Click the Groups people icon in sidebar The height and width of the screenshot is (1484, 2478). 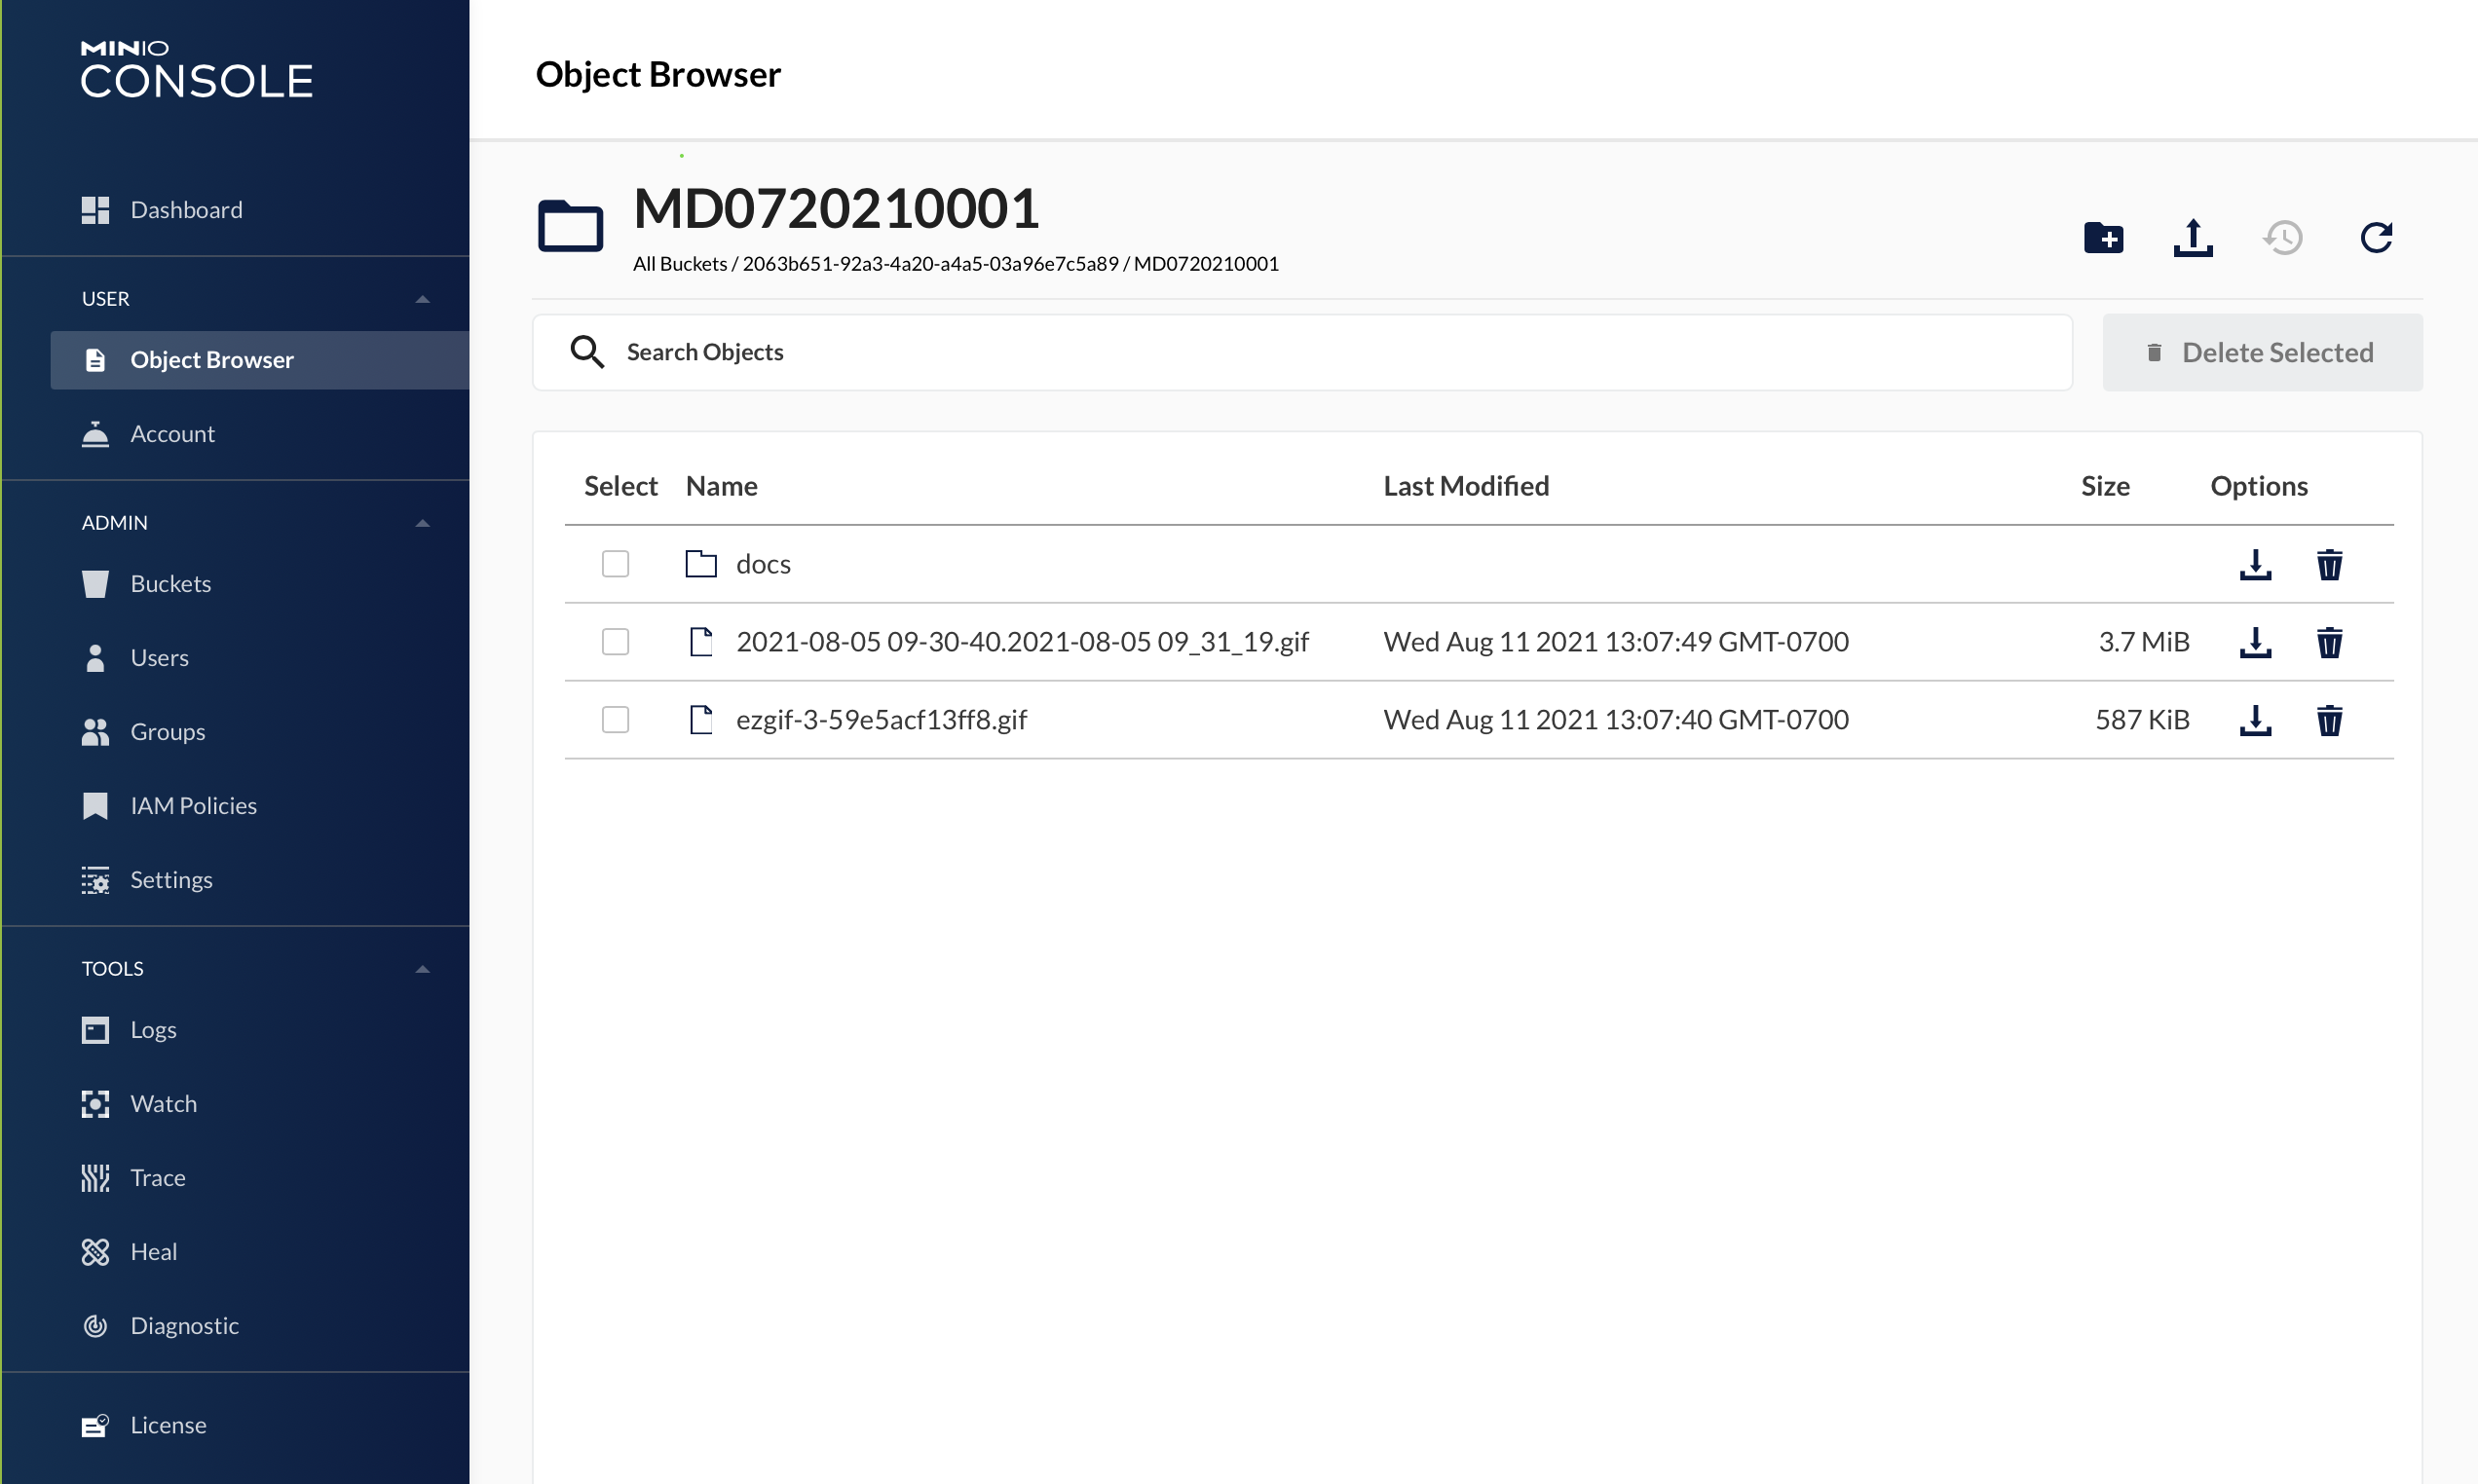tap(95, 732)
